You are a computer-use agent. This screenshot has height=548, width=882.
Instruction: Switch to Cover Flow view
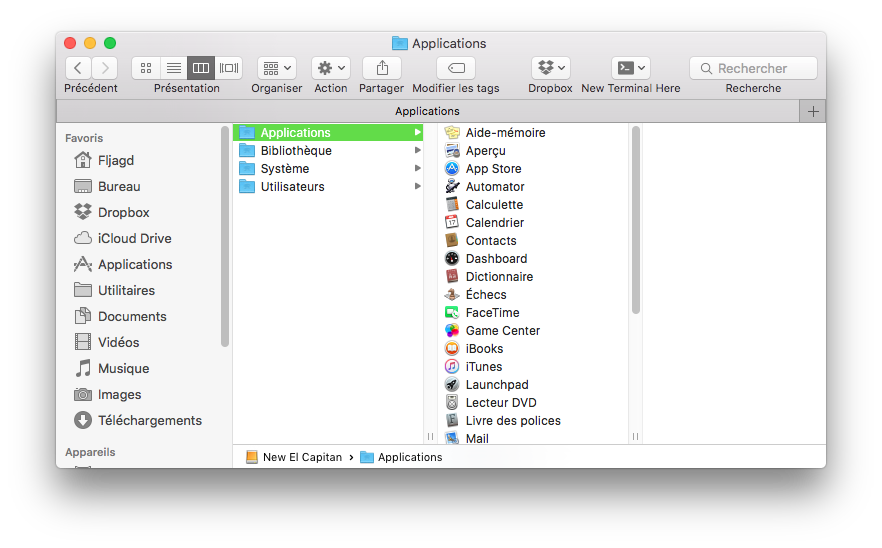tap(229, 68)
